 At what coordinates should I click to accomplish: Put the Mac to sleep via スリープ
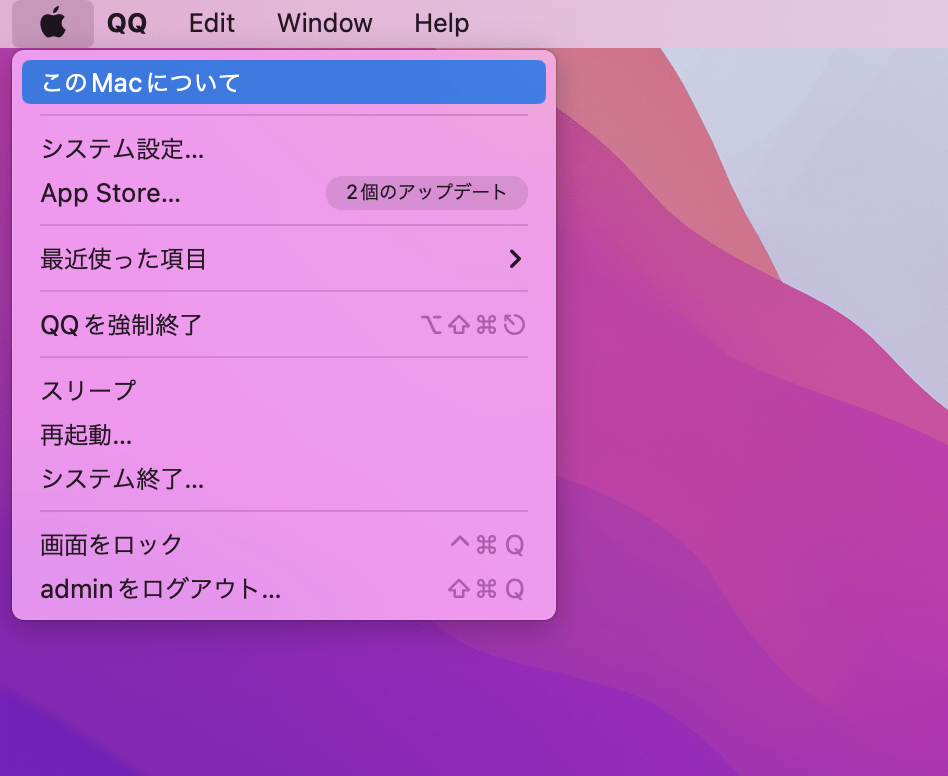85,390
